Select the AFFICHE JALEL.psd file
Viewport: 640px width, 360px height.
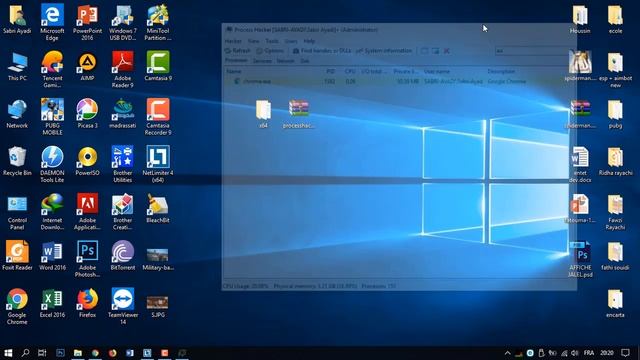[x=580, y=260]
